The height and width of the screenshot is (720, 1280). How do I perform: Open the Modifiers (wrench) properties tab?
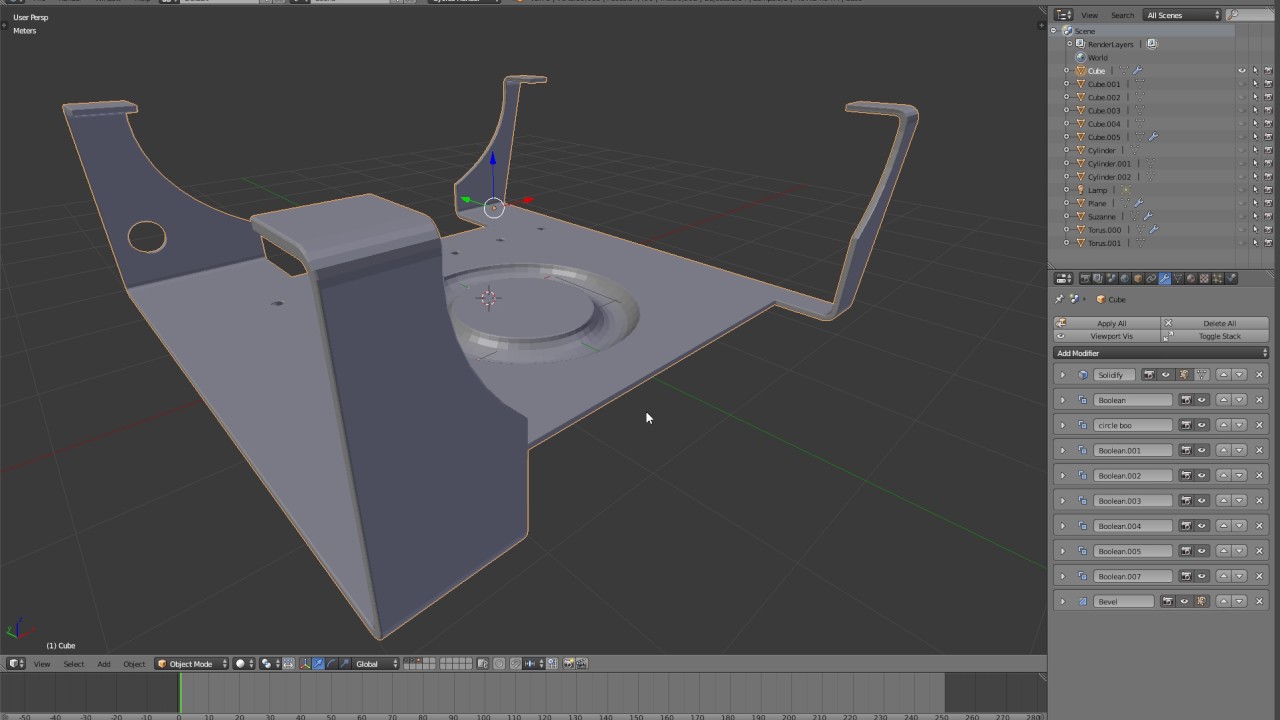tap(1164, 279)
